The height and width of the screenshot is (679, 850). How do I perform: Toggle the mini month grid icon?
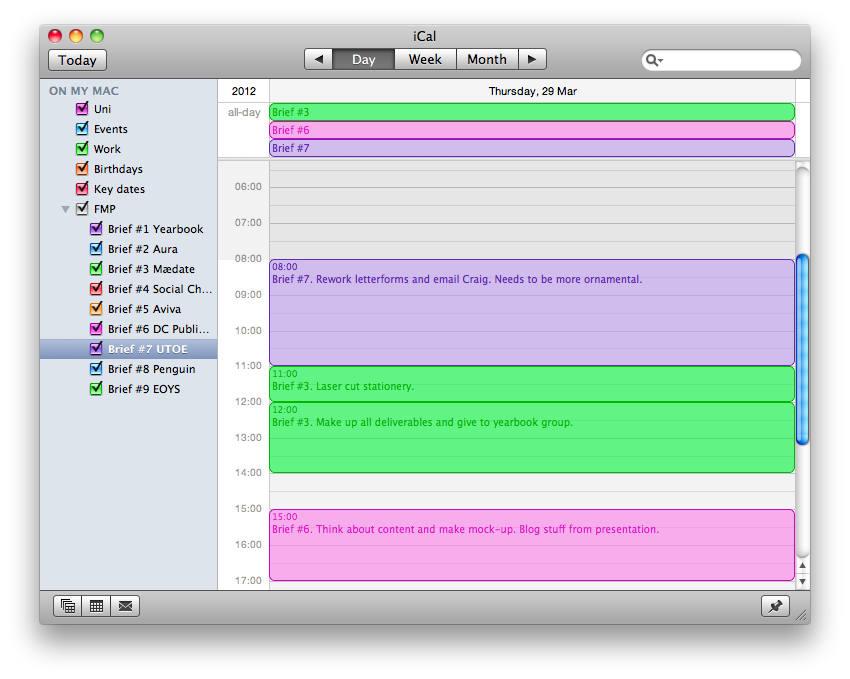point(96,606)
